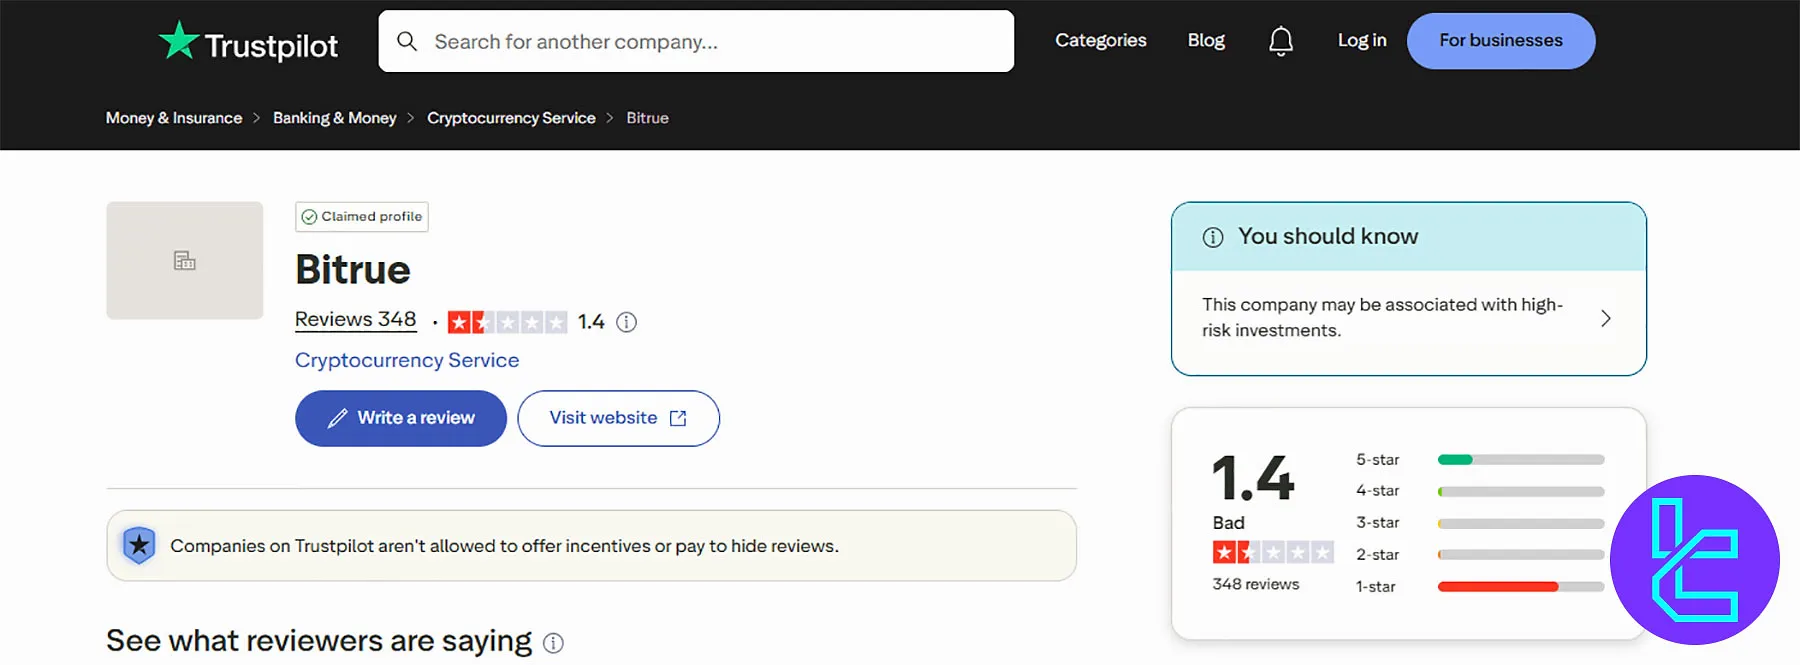Open the Blog menu item
Image resolution: width=1800 pixels, height=665 pixels.
(1206, 40)
